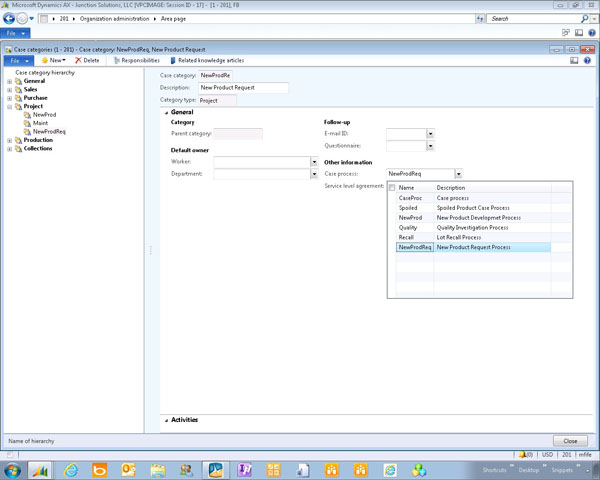Toggle the select-all checkbox in lookup grid header
This screenshot has width=600, height=480.
tap(391, 187)
